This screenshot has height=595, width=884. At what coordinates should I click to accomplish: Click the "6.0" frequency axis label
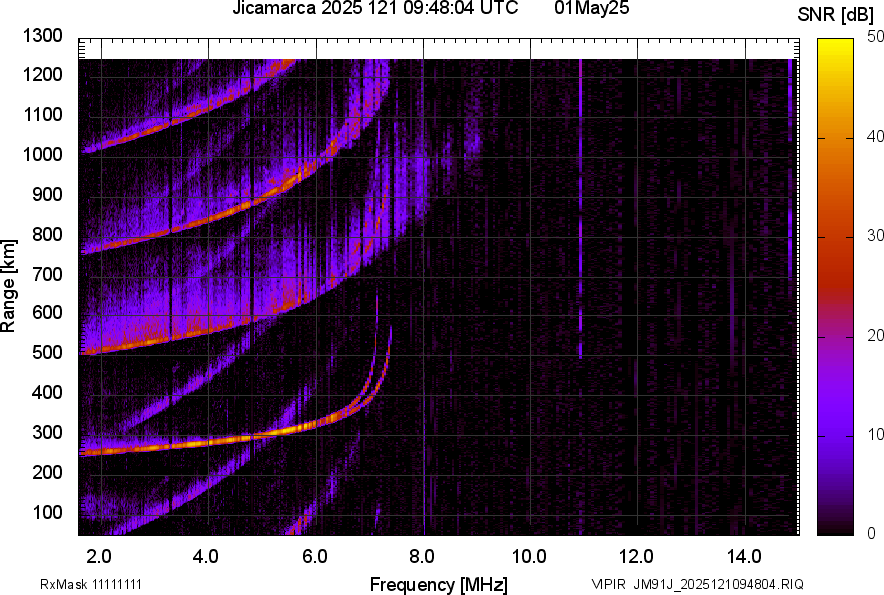click(315, 557)
